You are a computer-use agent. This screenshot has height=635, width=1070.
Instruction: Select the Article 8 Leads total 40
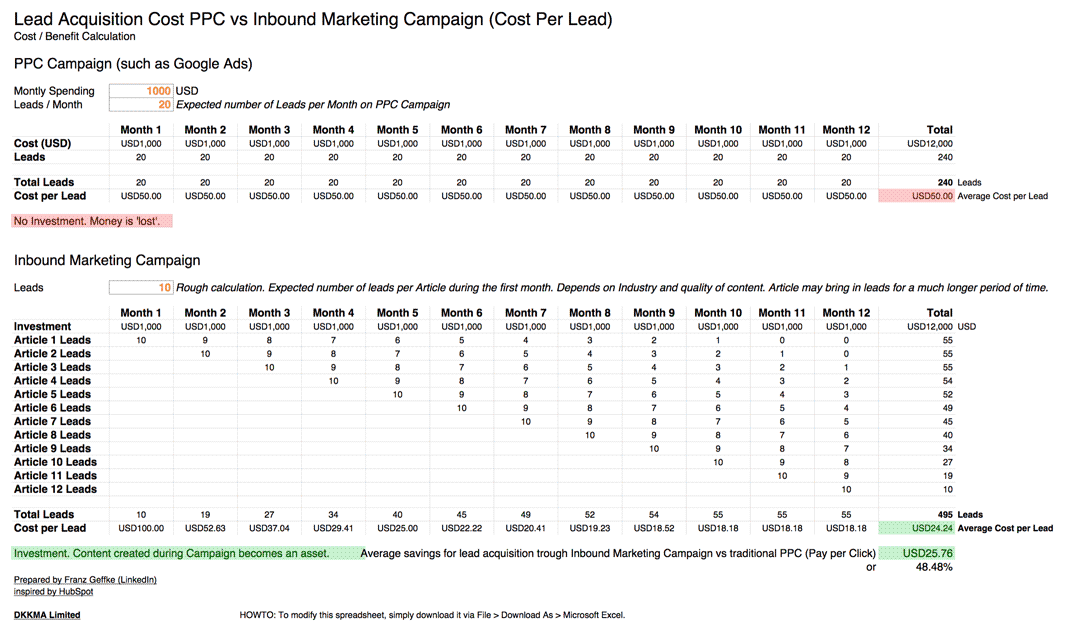948,435
